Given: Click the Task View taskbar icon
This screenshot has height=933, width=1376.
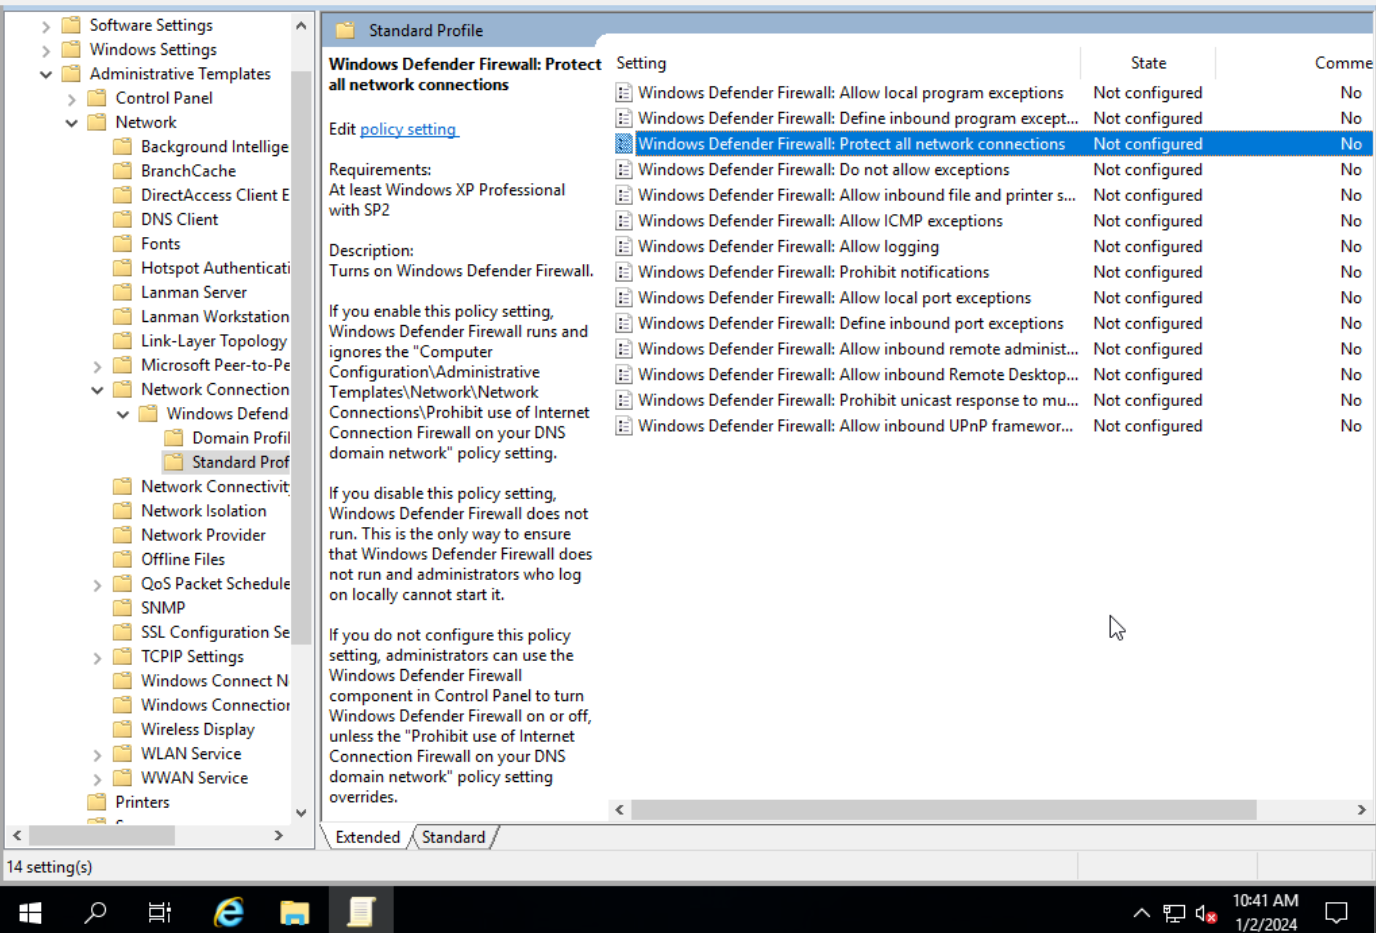Looking at the screenshot, I should point(160,911).
